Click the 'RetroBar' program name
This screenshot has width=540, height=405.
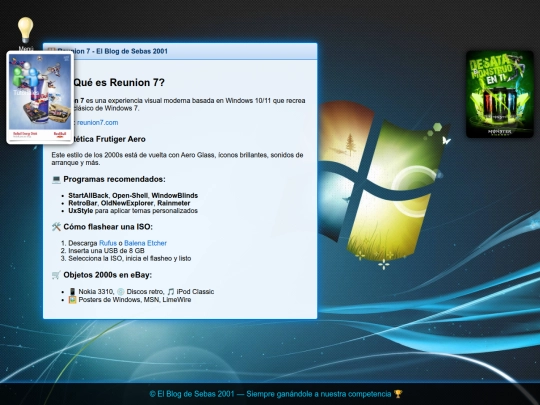point(82,203)
